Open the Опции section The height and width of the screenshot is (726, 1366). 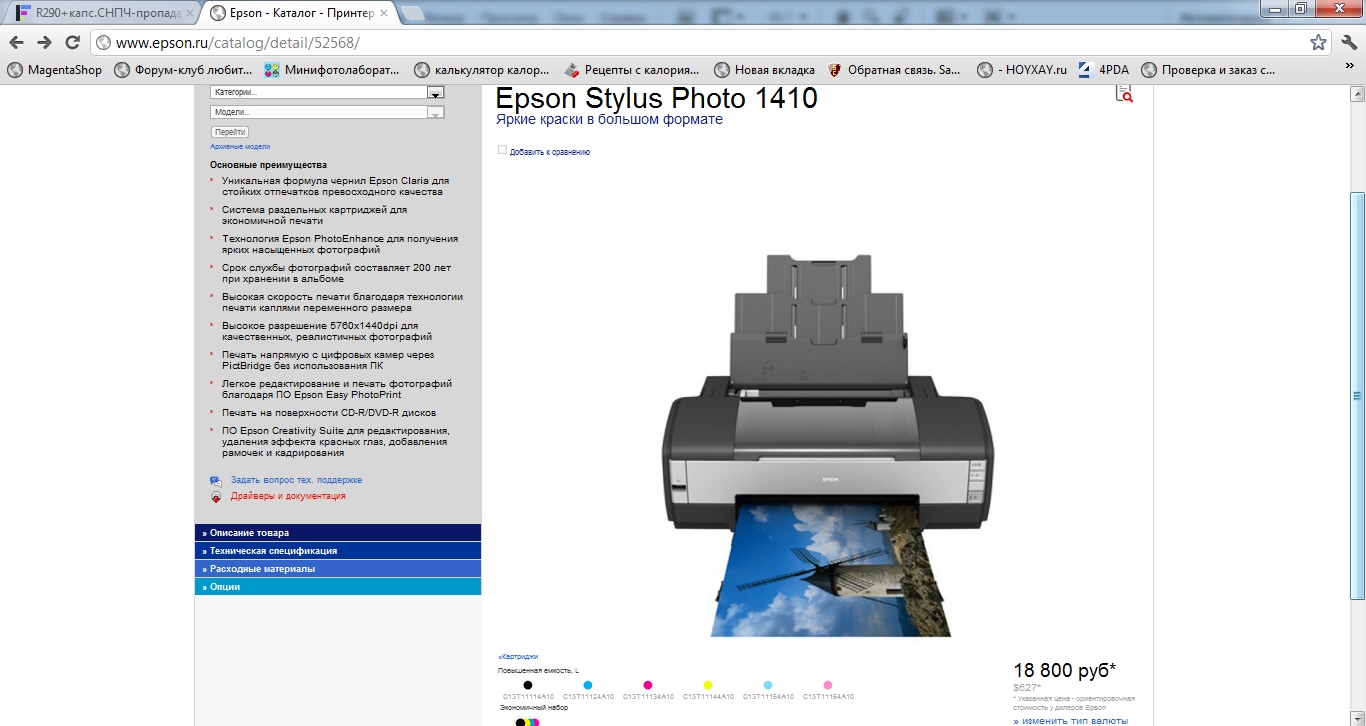pyautogui.click(x=338, y=587)
